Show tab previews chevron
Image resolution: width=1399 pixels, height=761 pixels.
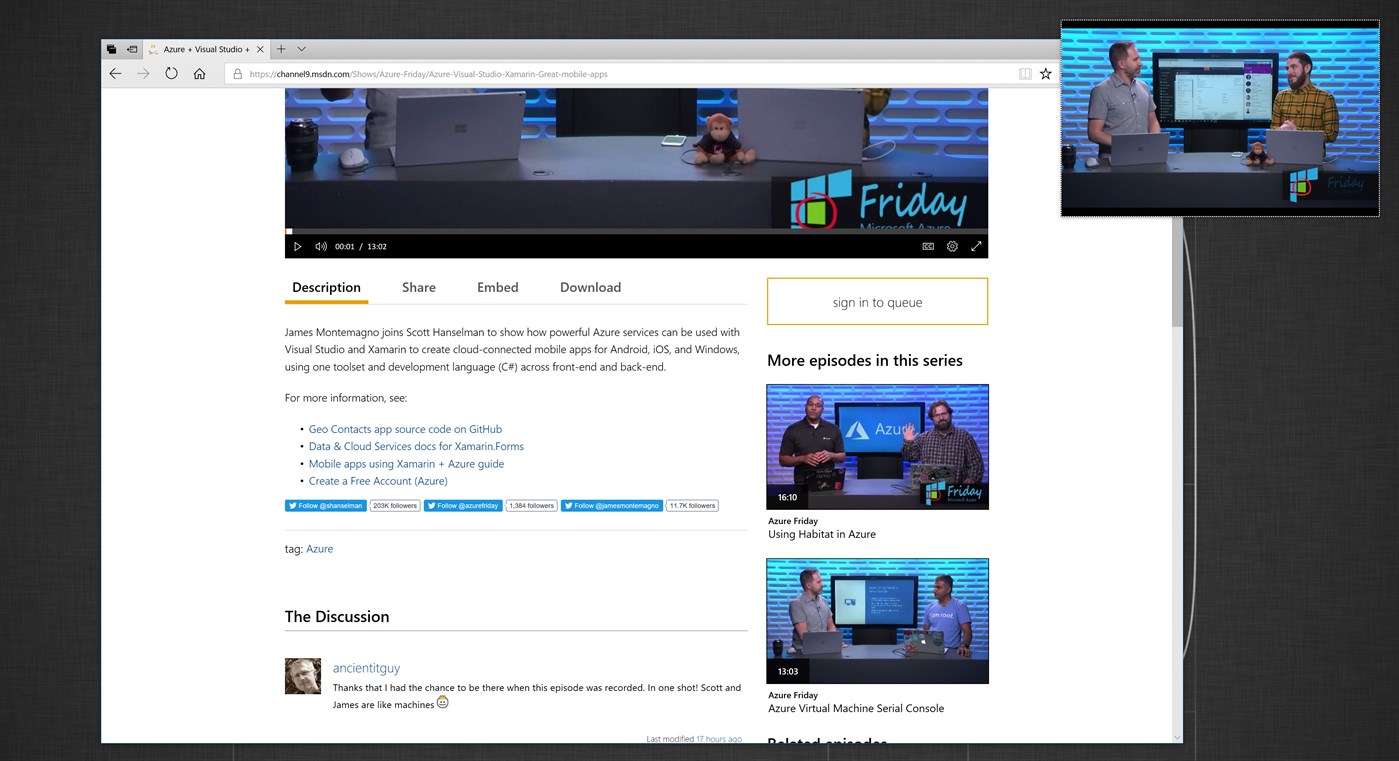pos(302,49)
